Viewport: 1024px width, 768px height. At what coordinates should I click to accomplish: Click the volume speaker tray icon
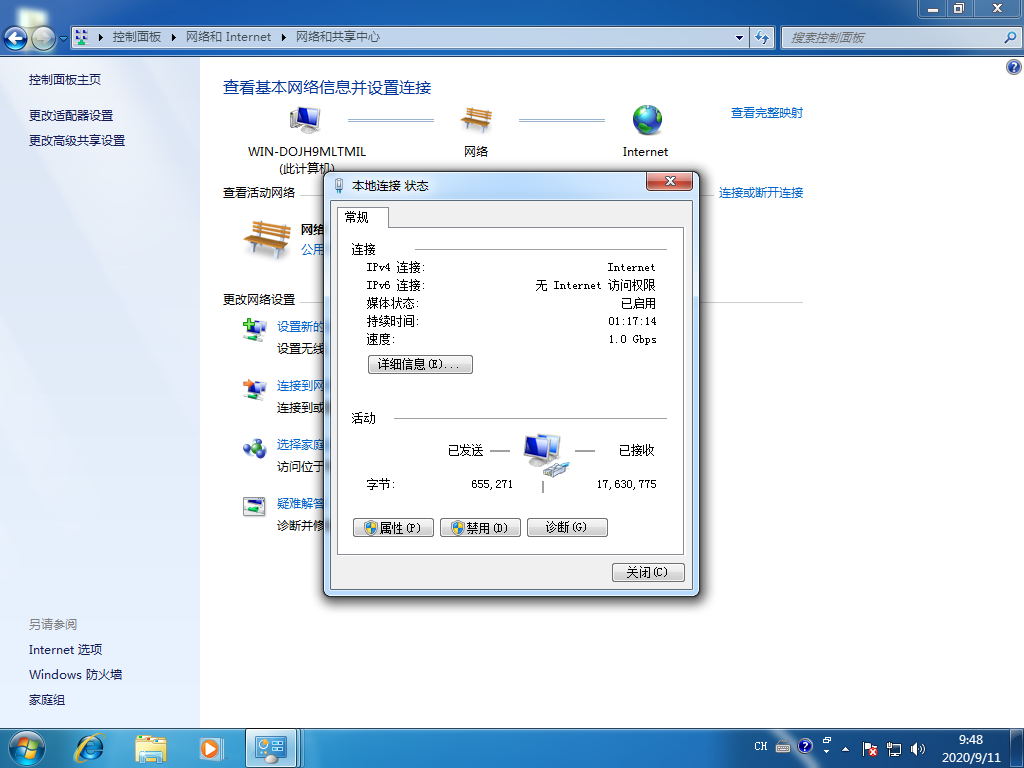coord(918,748)
